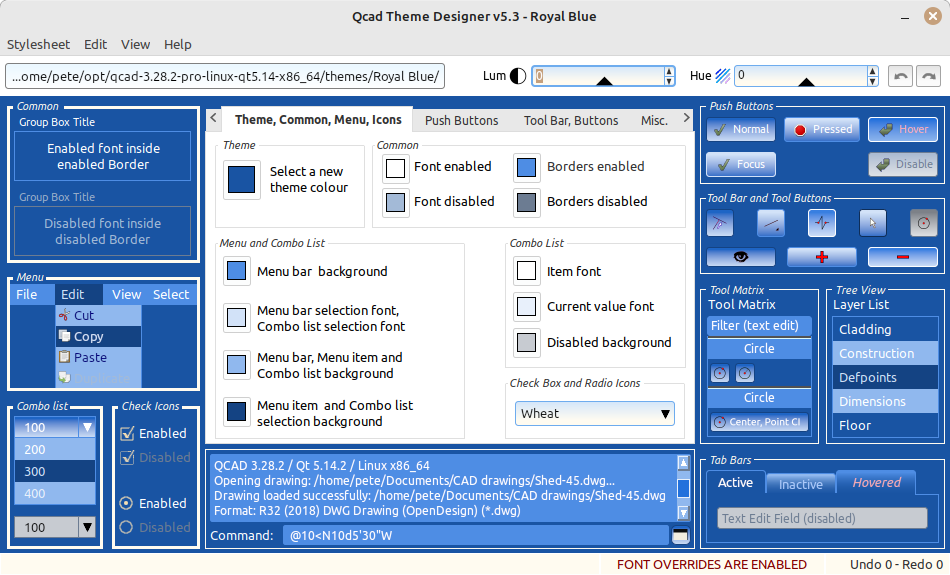The width and height of the screenshot is (950, 575).
Task: Open the top View menu
Action: (x=135, y=44)
